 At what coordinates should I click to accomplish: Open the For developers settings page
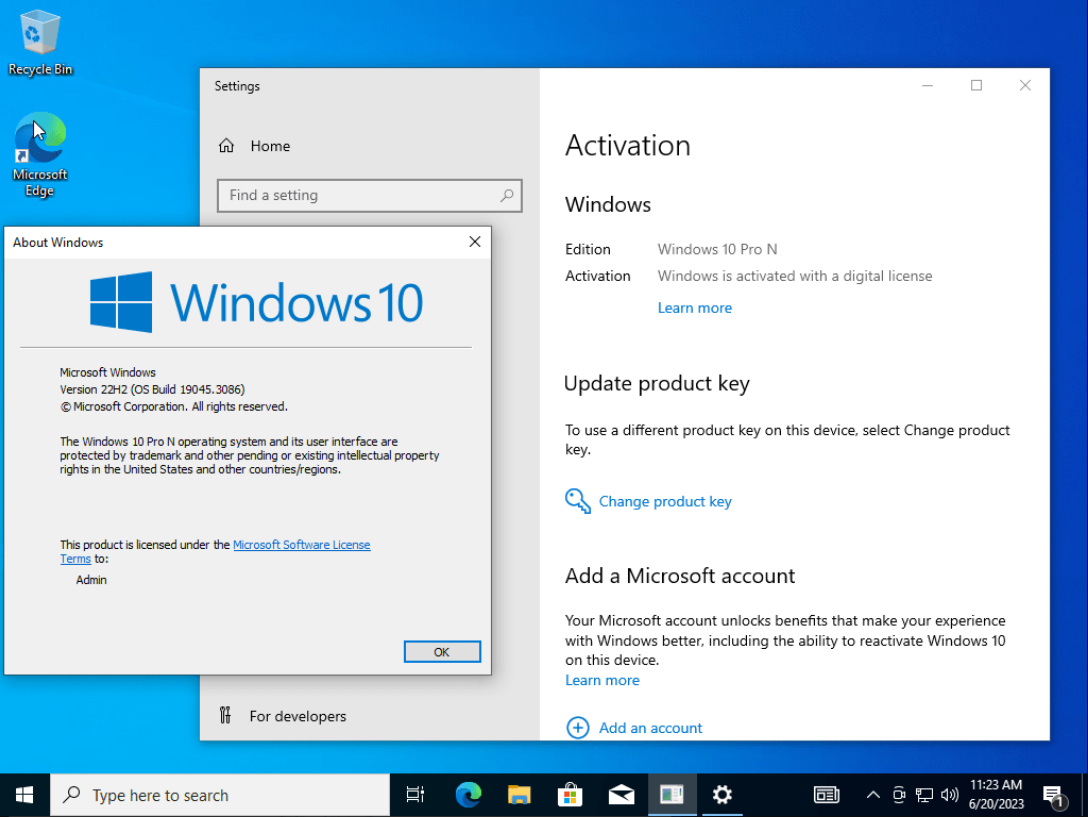pyautogui.click(x=297, y=716)
